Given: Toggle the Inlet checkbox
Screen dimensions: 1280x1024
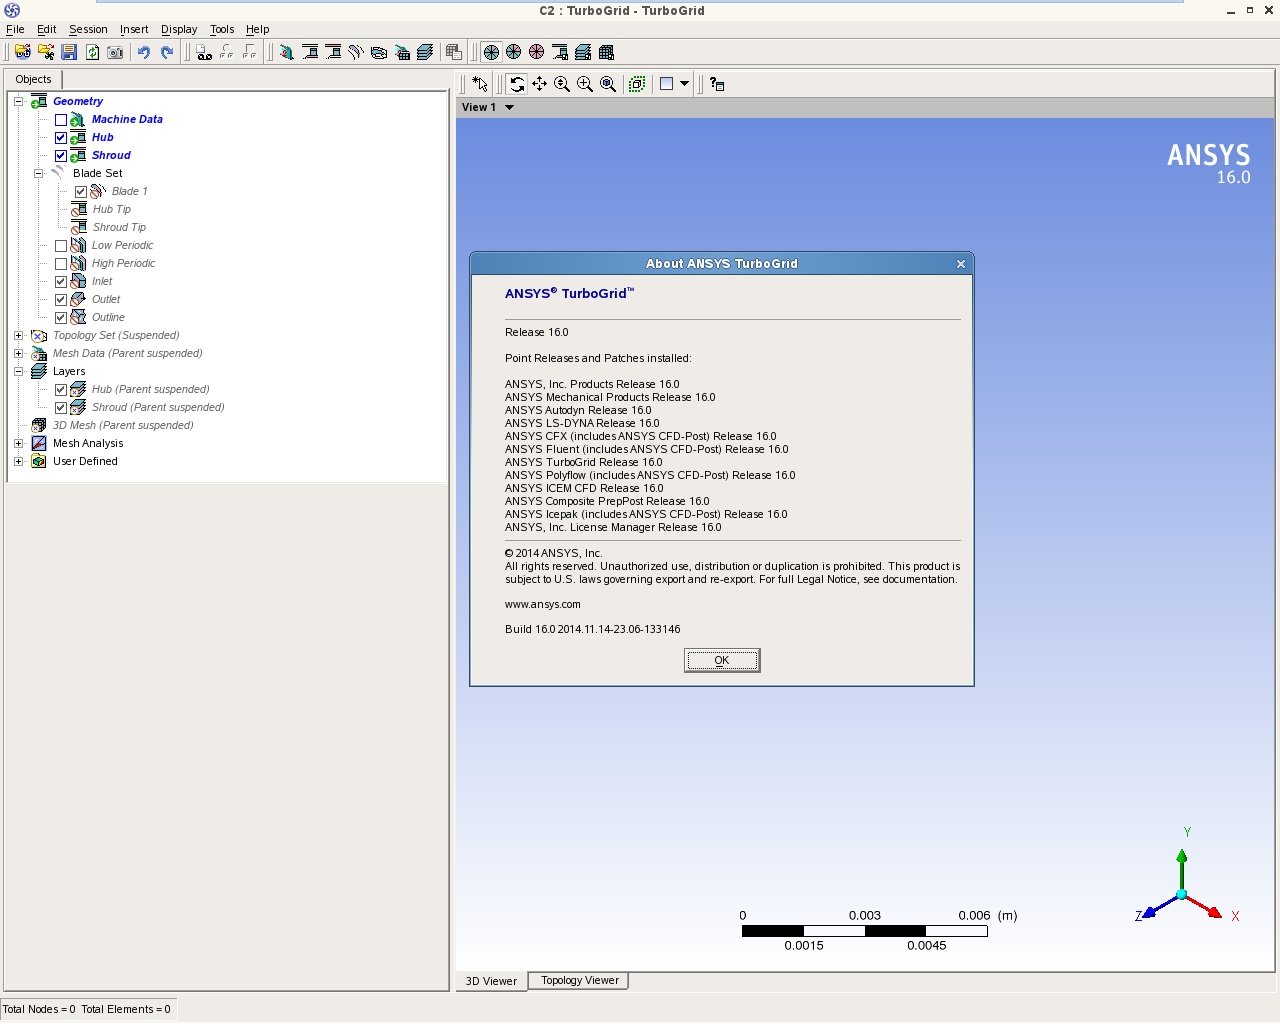Looking at the screenshot, I should click(61, 282).
